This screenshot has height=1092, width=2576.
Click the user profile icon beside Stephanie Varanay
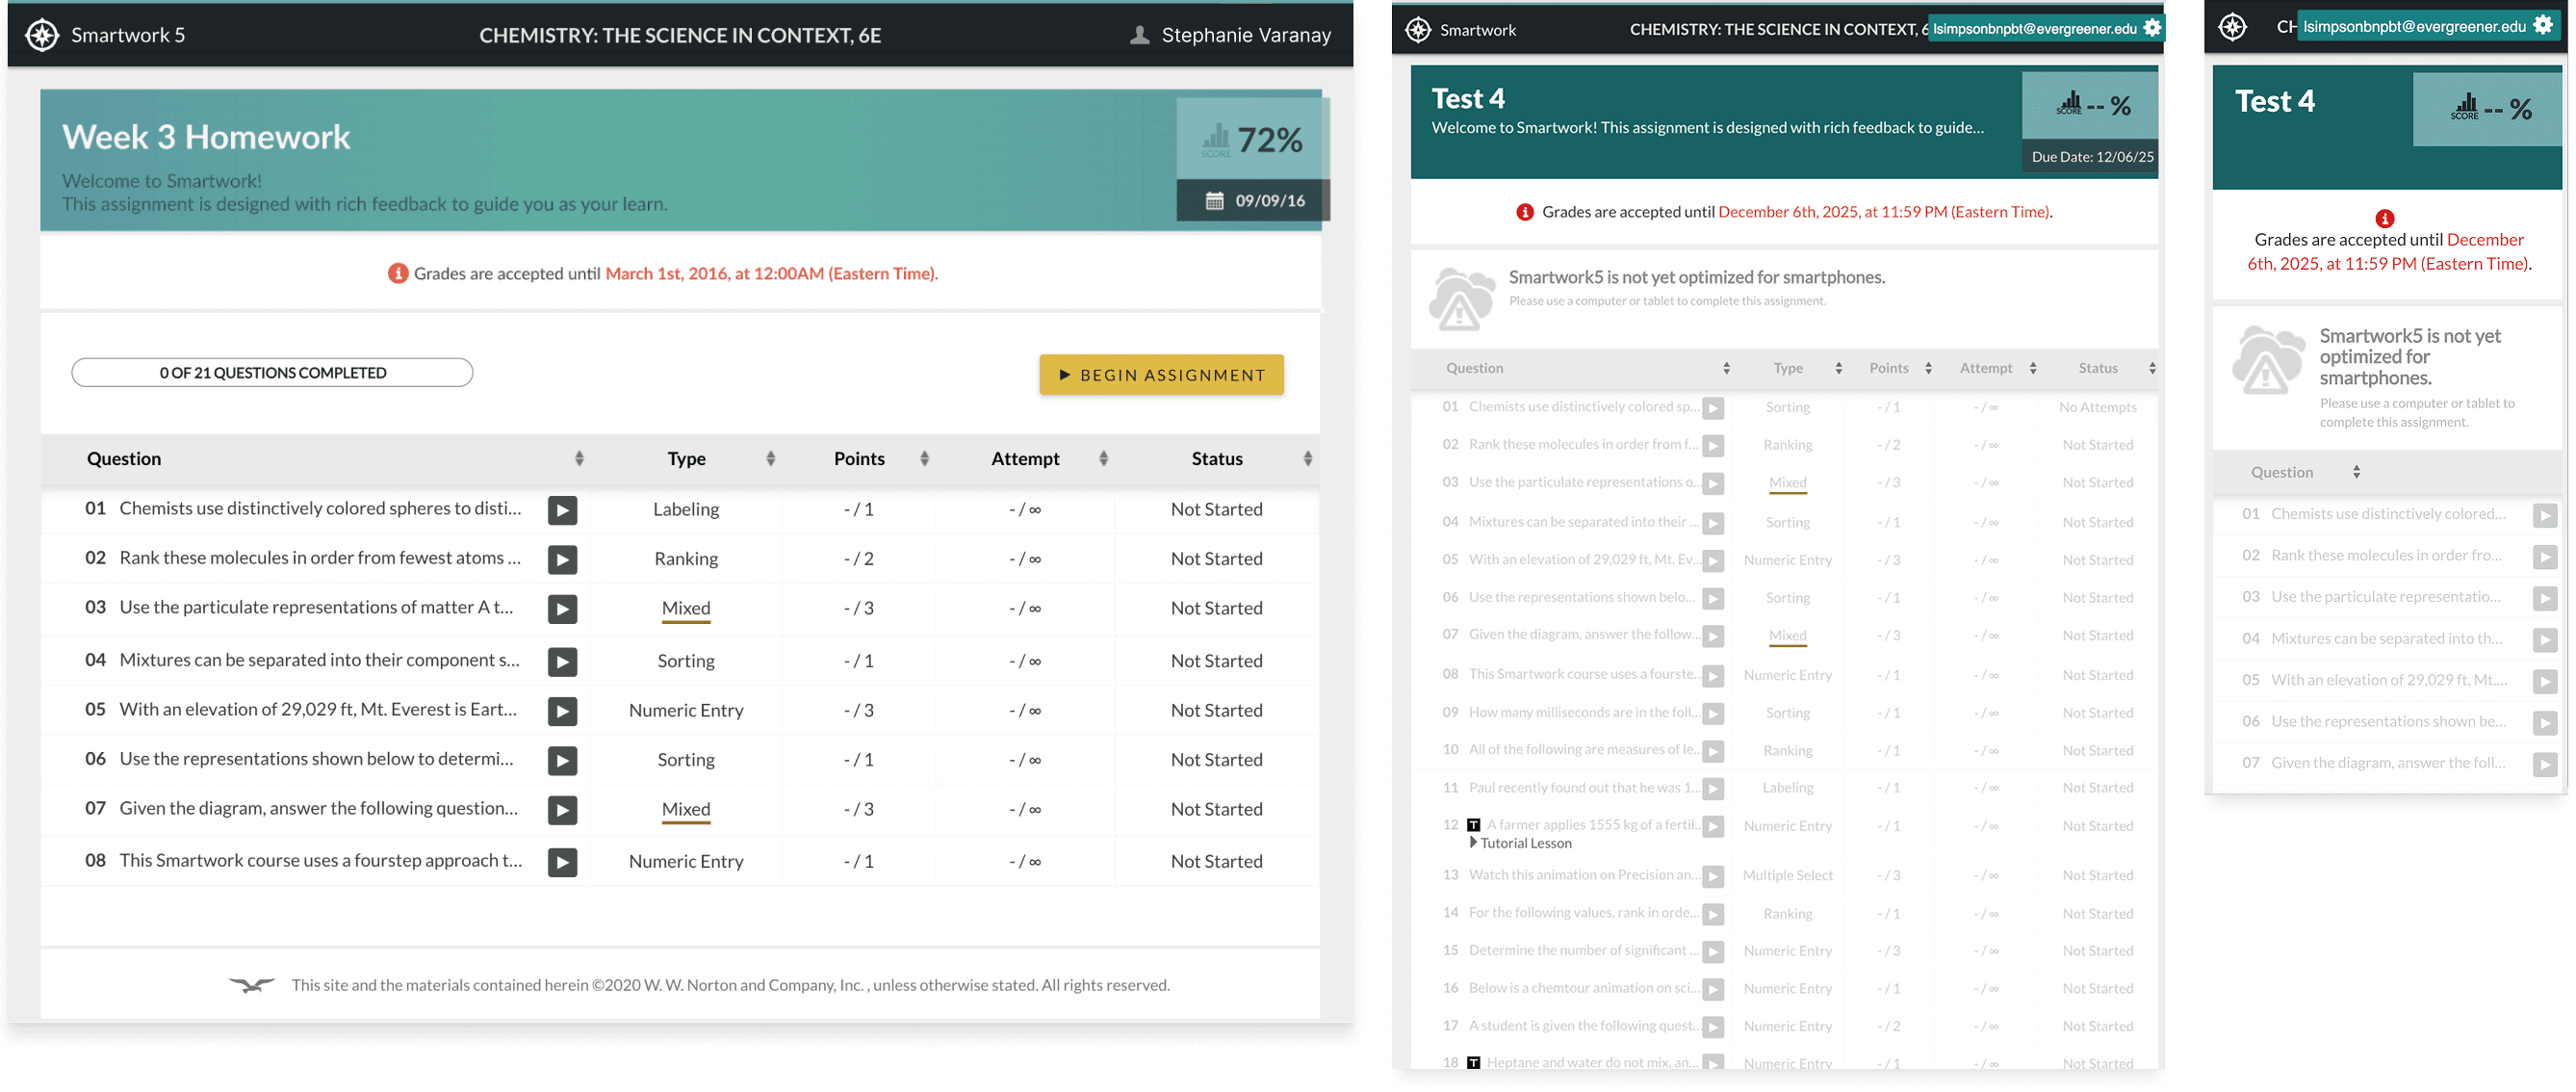pyautogui.click(x=1139, y=35)
